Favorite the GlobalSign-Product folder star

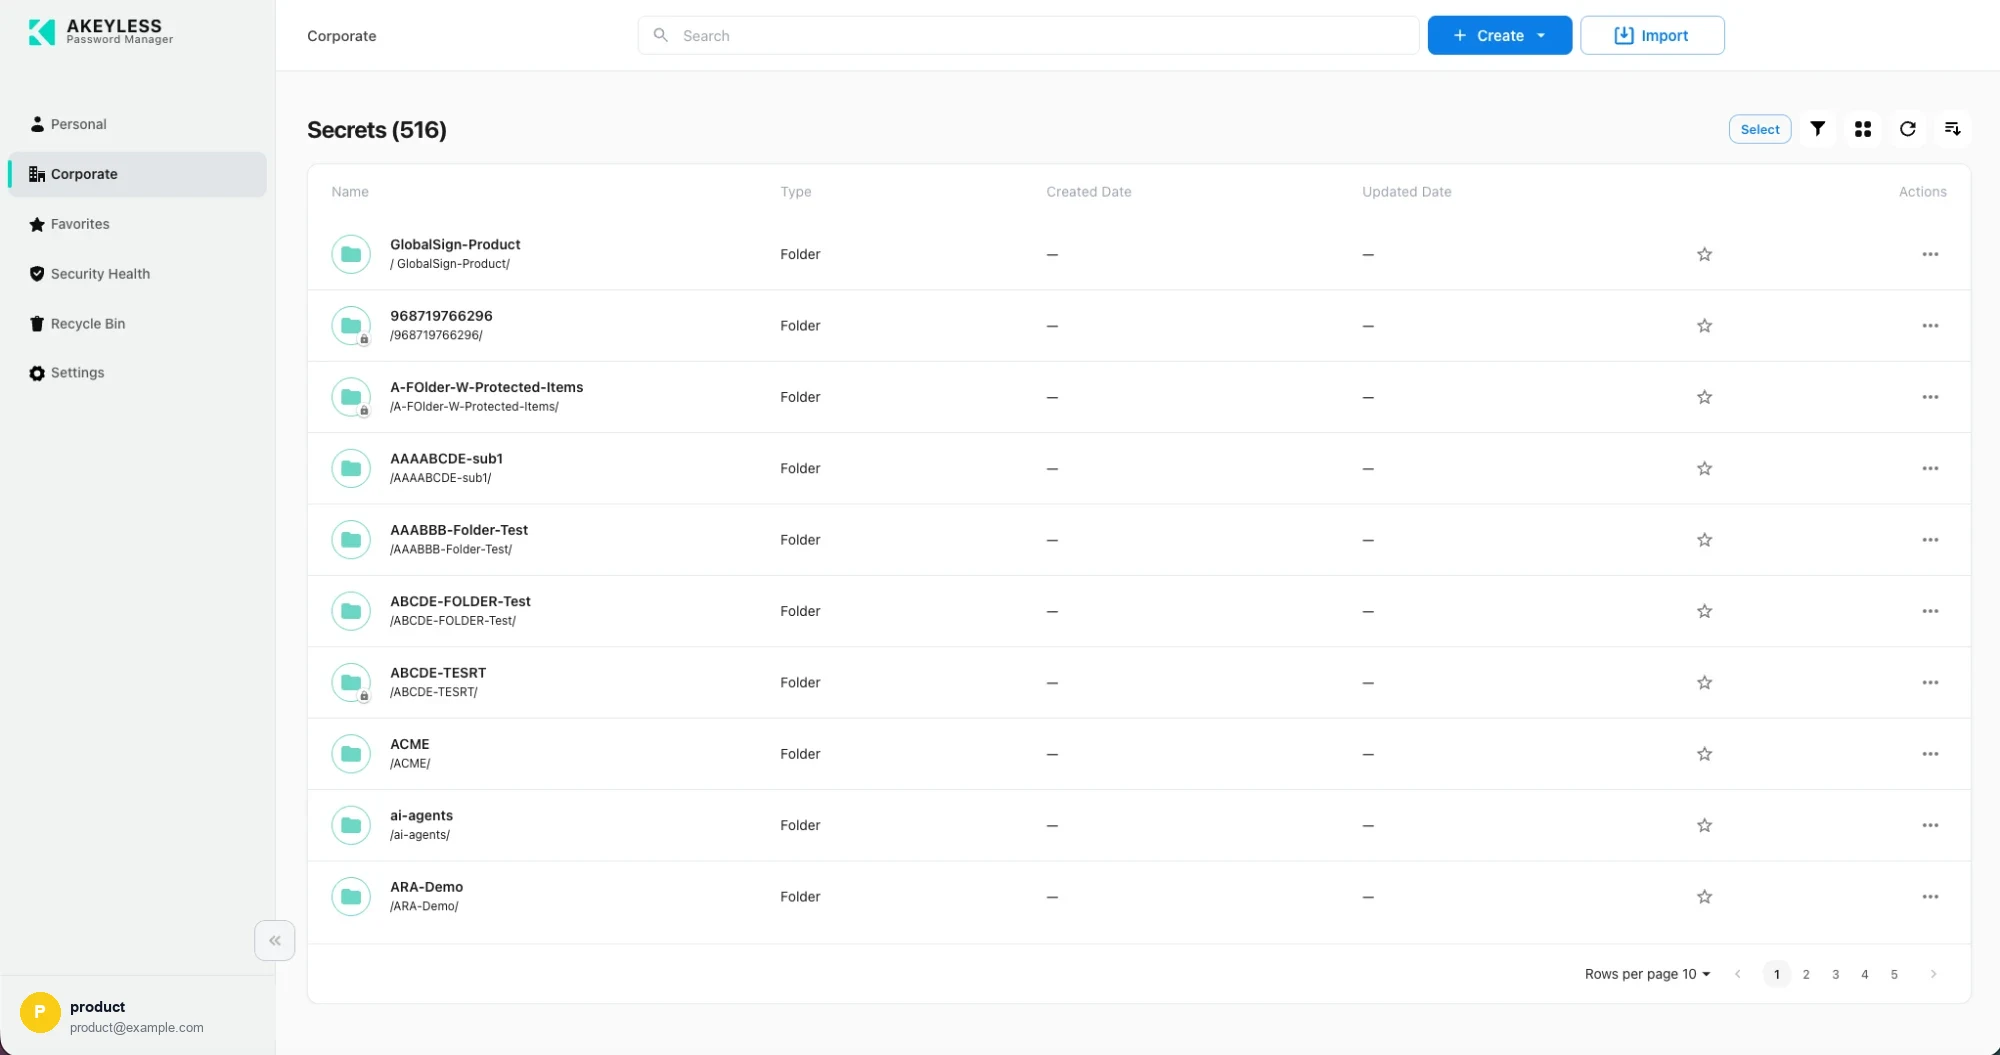coord(1704,254)
